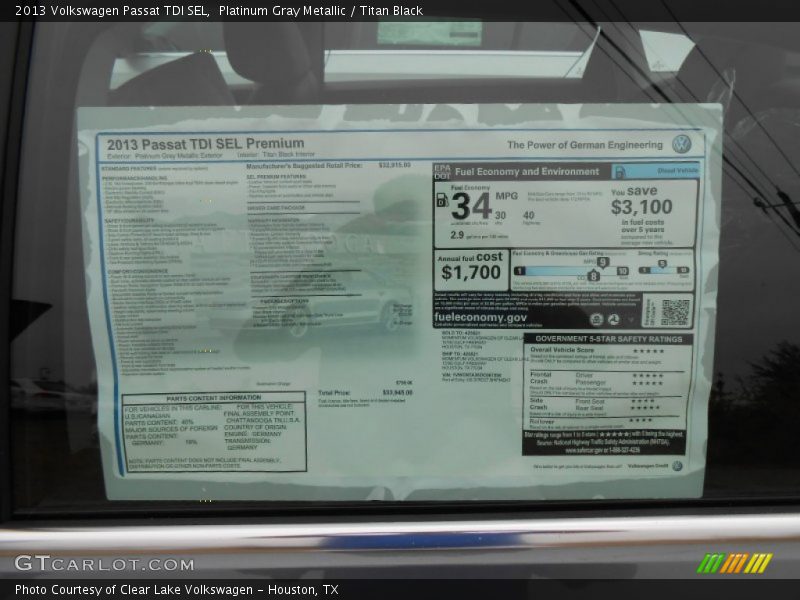The image size is (800, 600).
Task: Click the fueleconomy.gov web address
Action: [x=480, y=317]
